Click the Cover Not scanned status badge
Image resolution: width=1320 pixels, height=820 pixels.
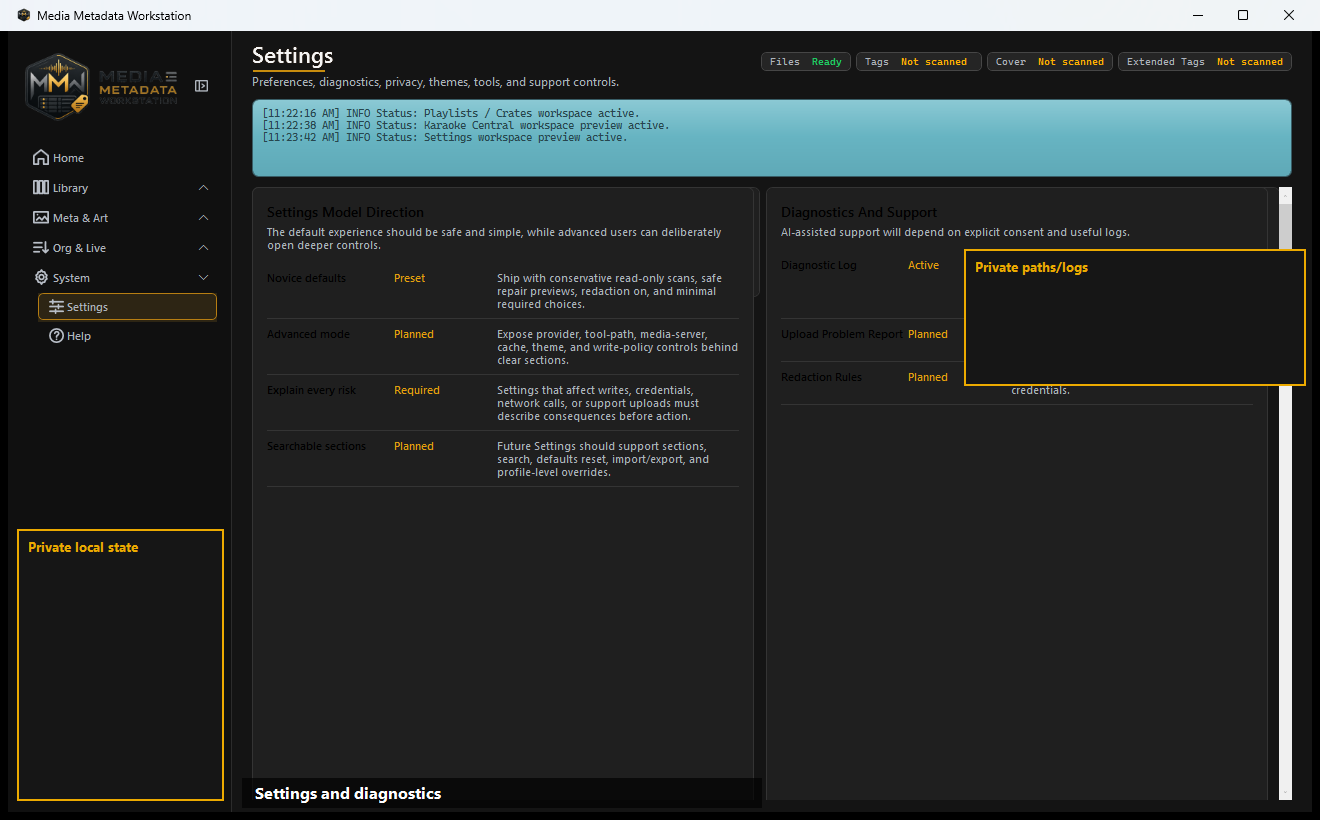(1050, 62)
